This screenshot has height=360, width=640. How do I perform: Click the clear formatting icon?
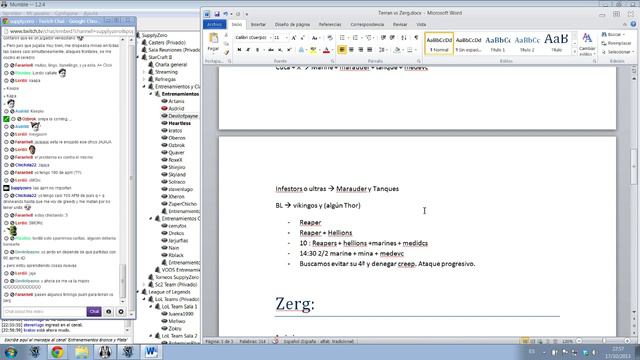[330, 38]
